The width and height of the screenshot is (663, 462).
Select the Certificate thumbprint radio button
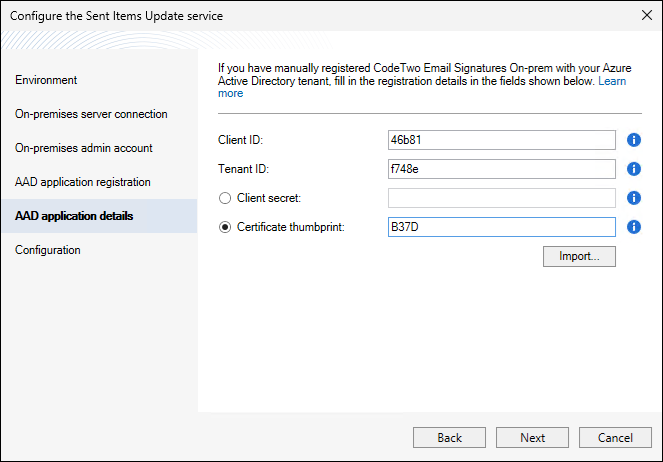coord(225,227)
